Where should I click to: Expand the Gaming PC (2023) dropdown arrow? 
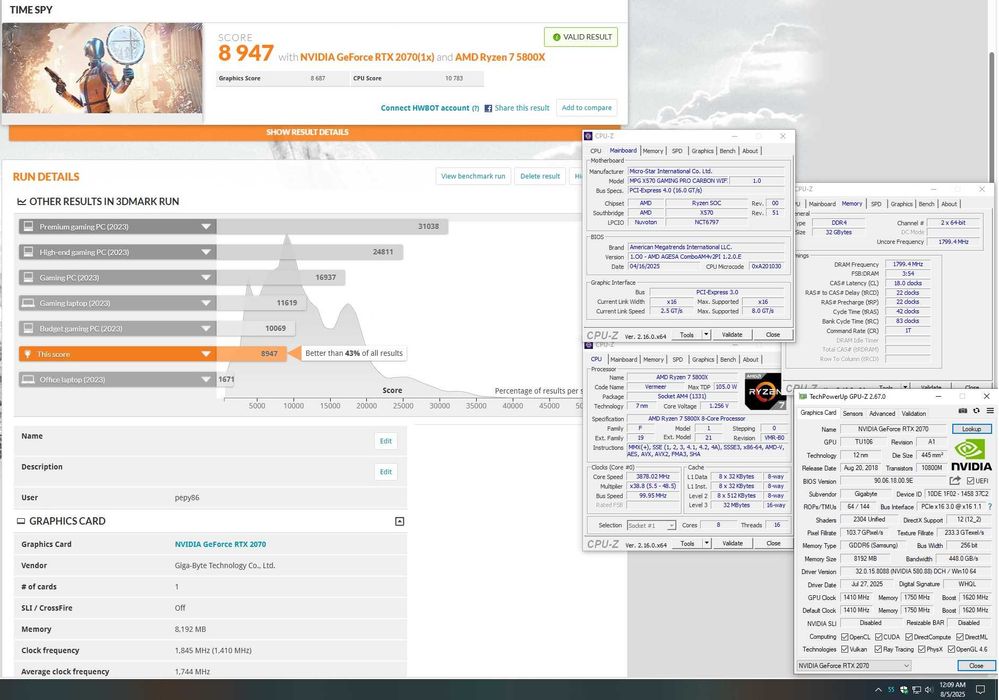[206, 277]
